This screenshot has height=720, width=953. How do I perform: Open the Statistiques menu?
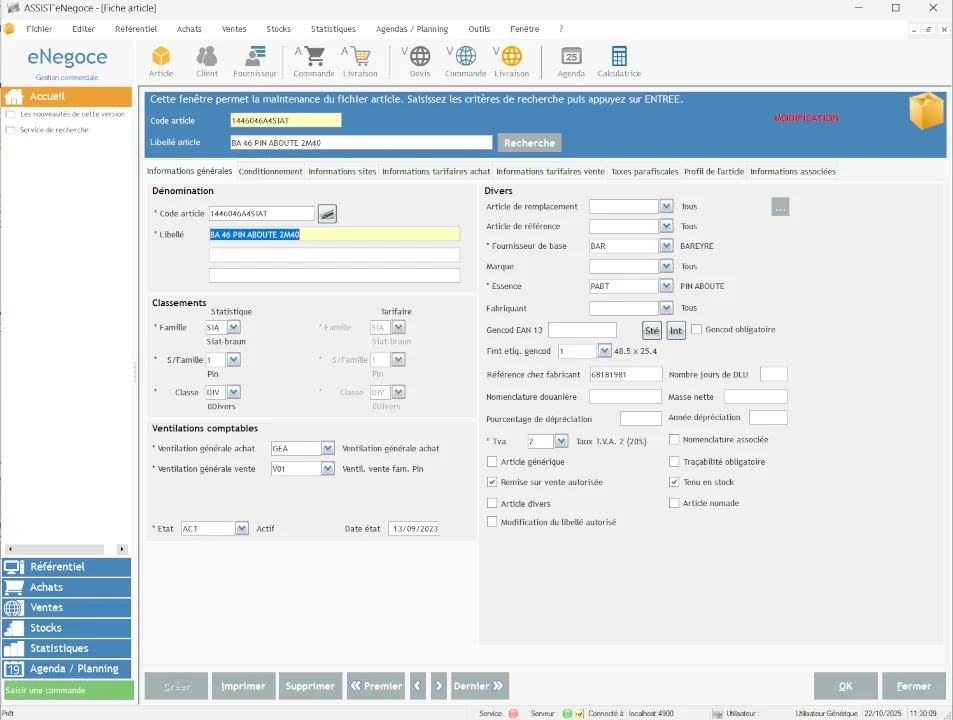333,29
